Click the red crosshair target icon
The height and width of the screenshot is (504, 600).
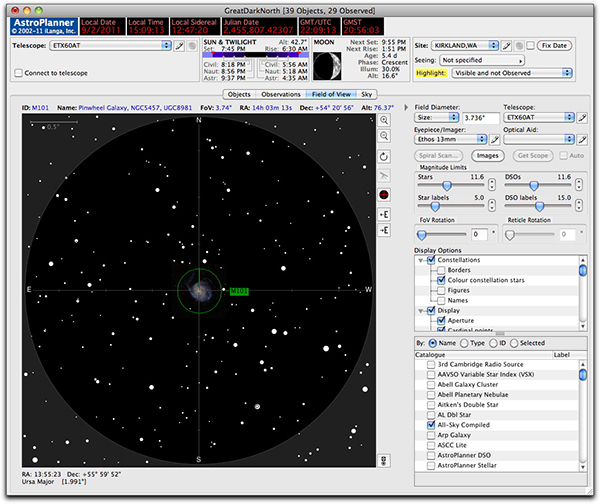tap(385, 194)
